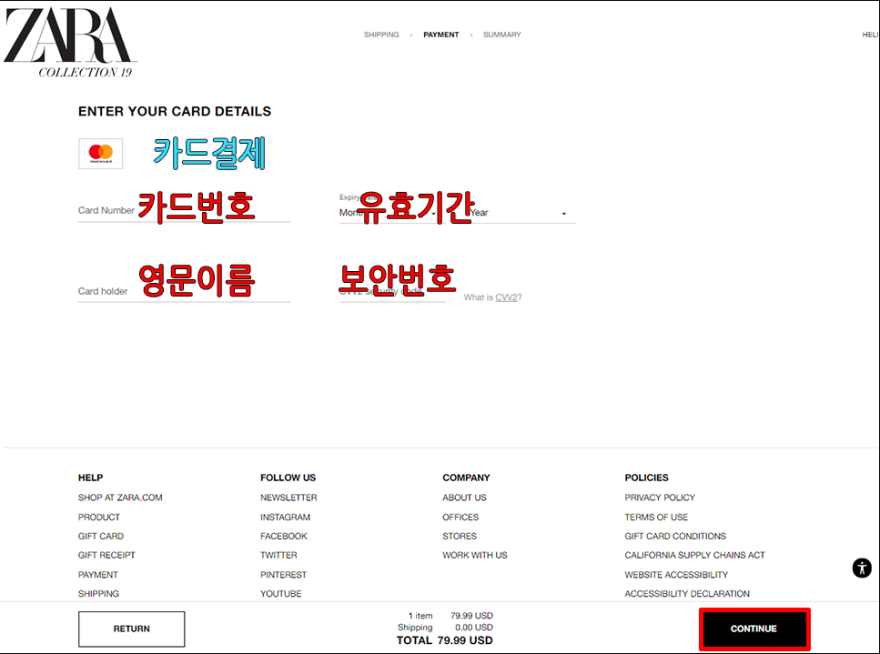Open SHIPPING help link in footer
Image resolution: width=880 pixels, height=654 pixels.
99,594
